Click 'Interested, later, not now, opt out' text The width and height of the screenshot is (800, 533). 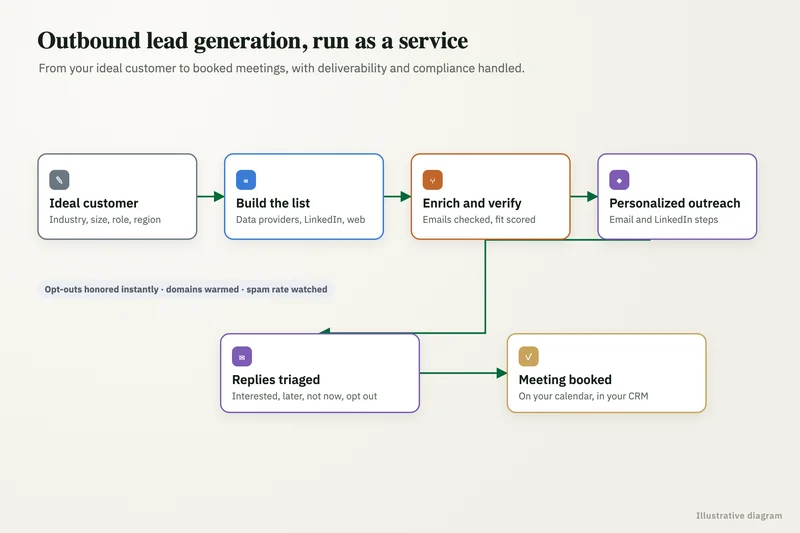(x=305, y=396)
